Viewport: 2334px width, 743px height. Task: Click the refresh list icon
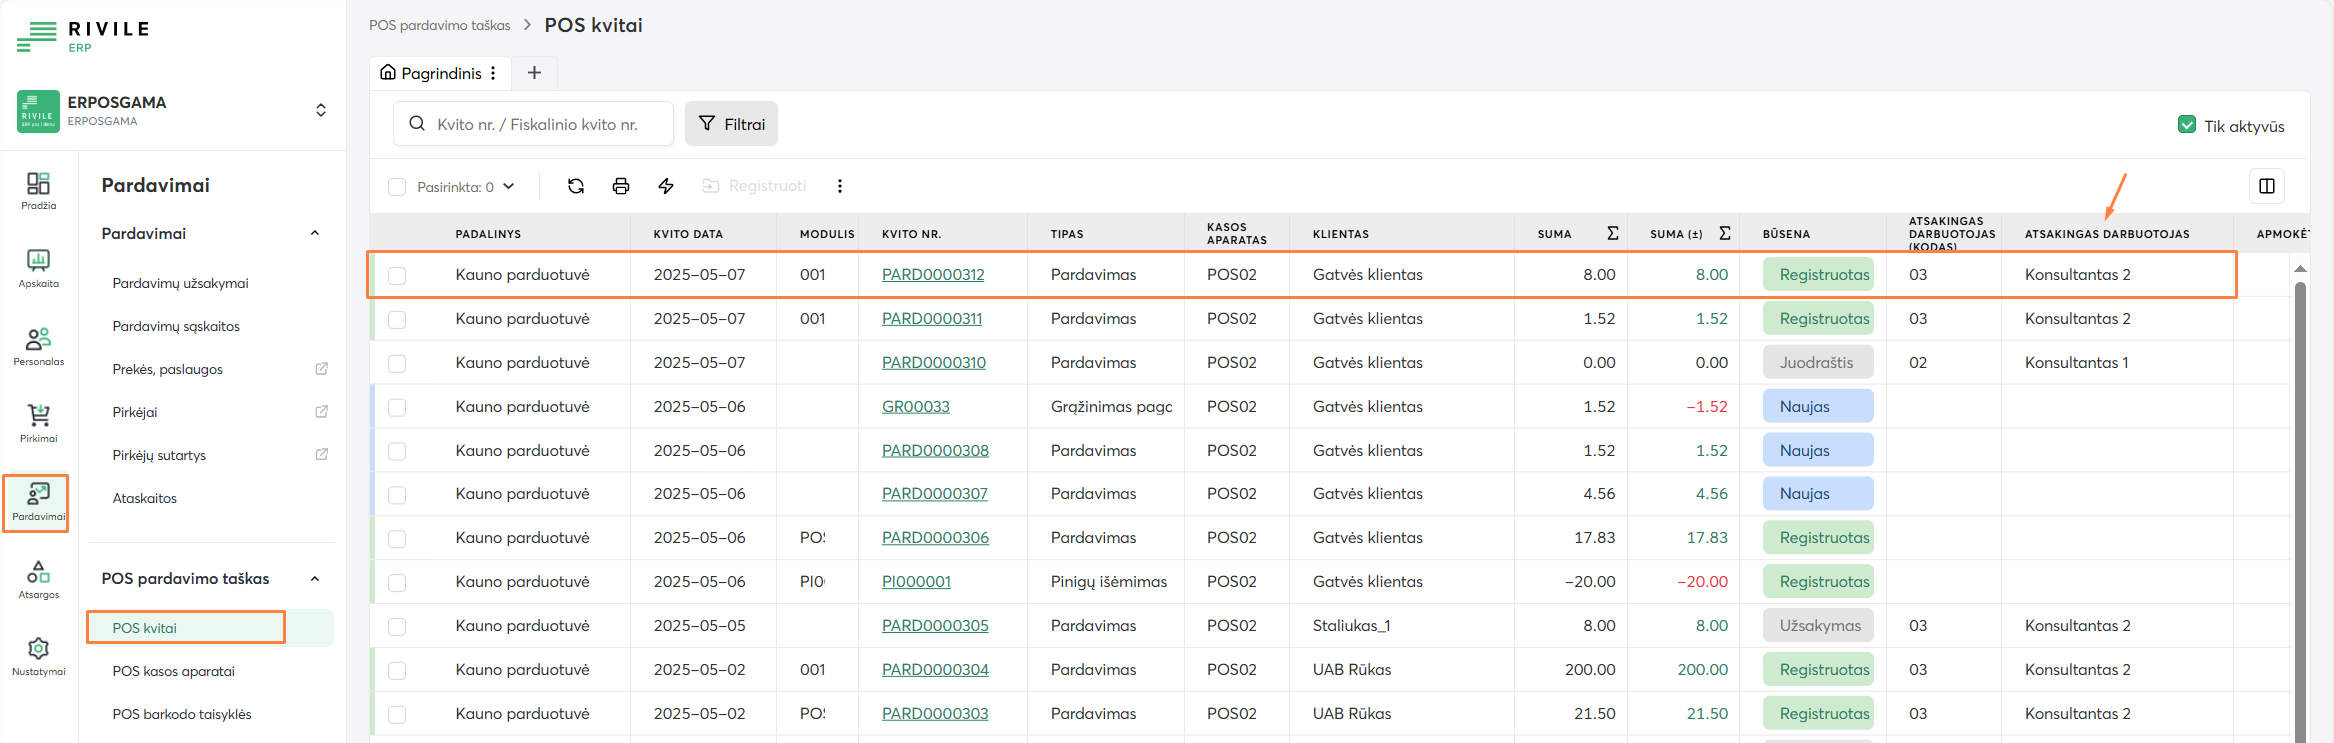pyautogui.click(x=575, y=186)
